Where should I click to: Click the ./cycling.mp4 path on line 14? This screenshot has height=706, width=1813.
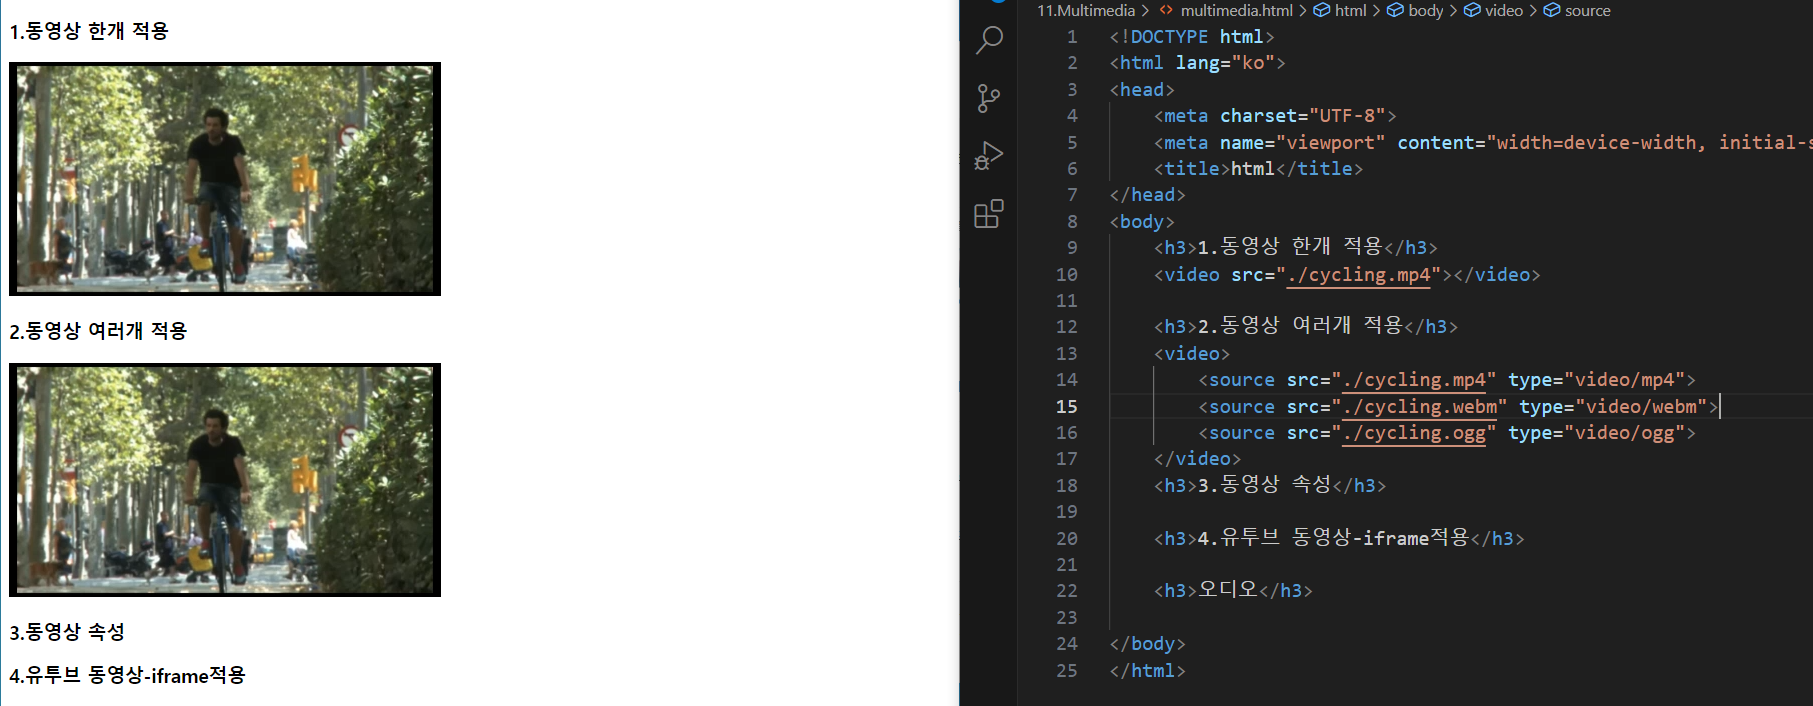pyautogui.click(x=1414, y=380)
